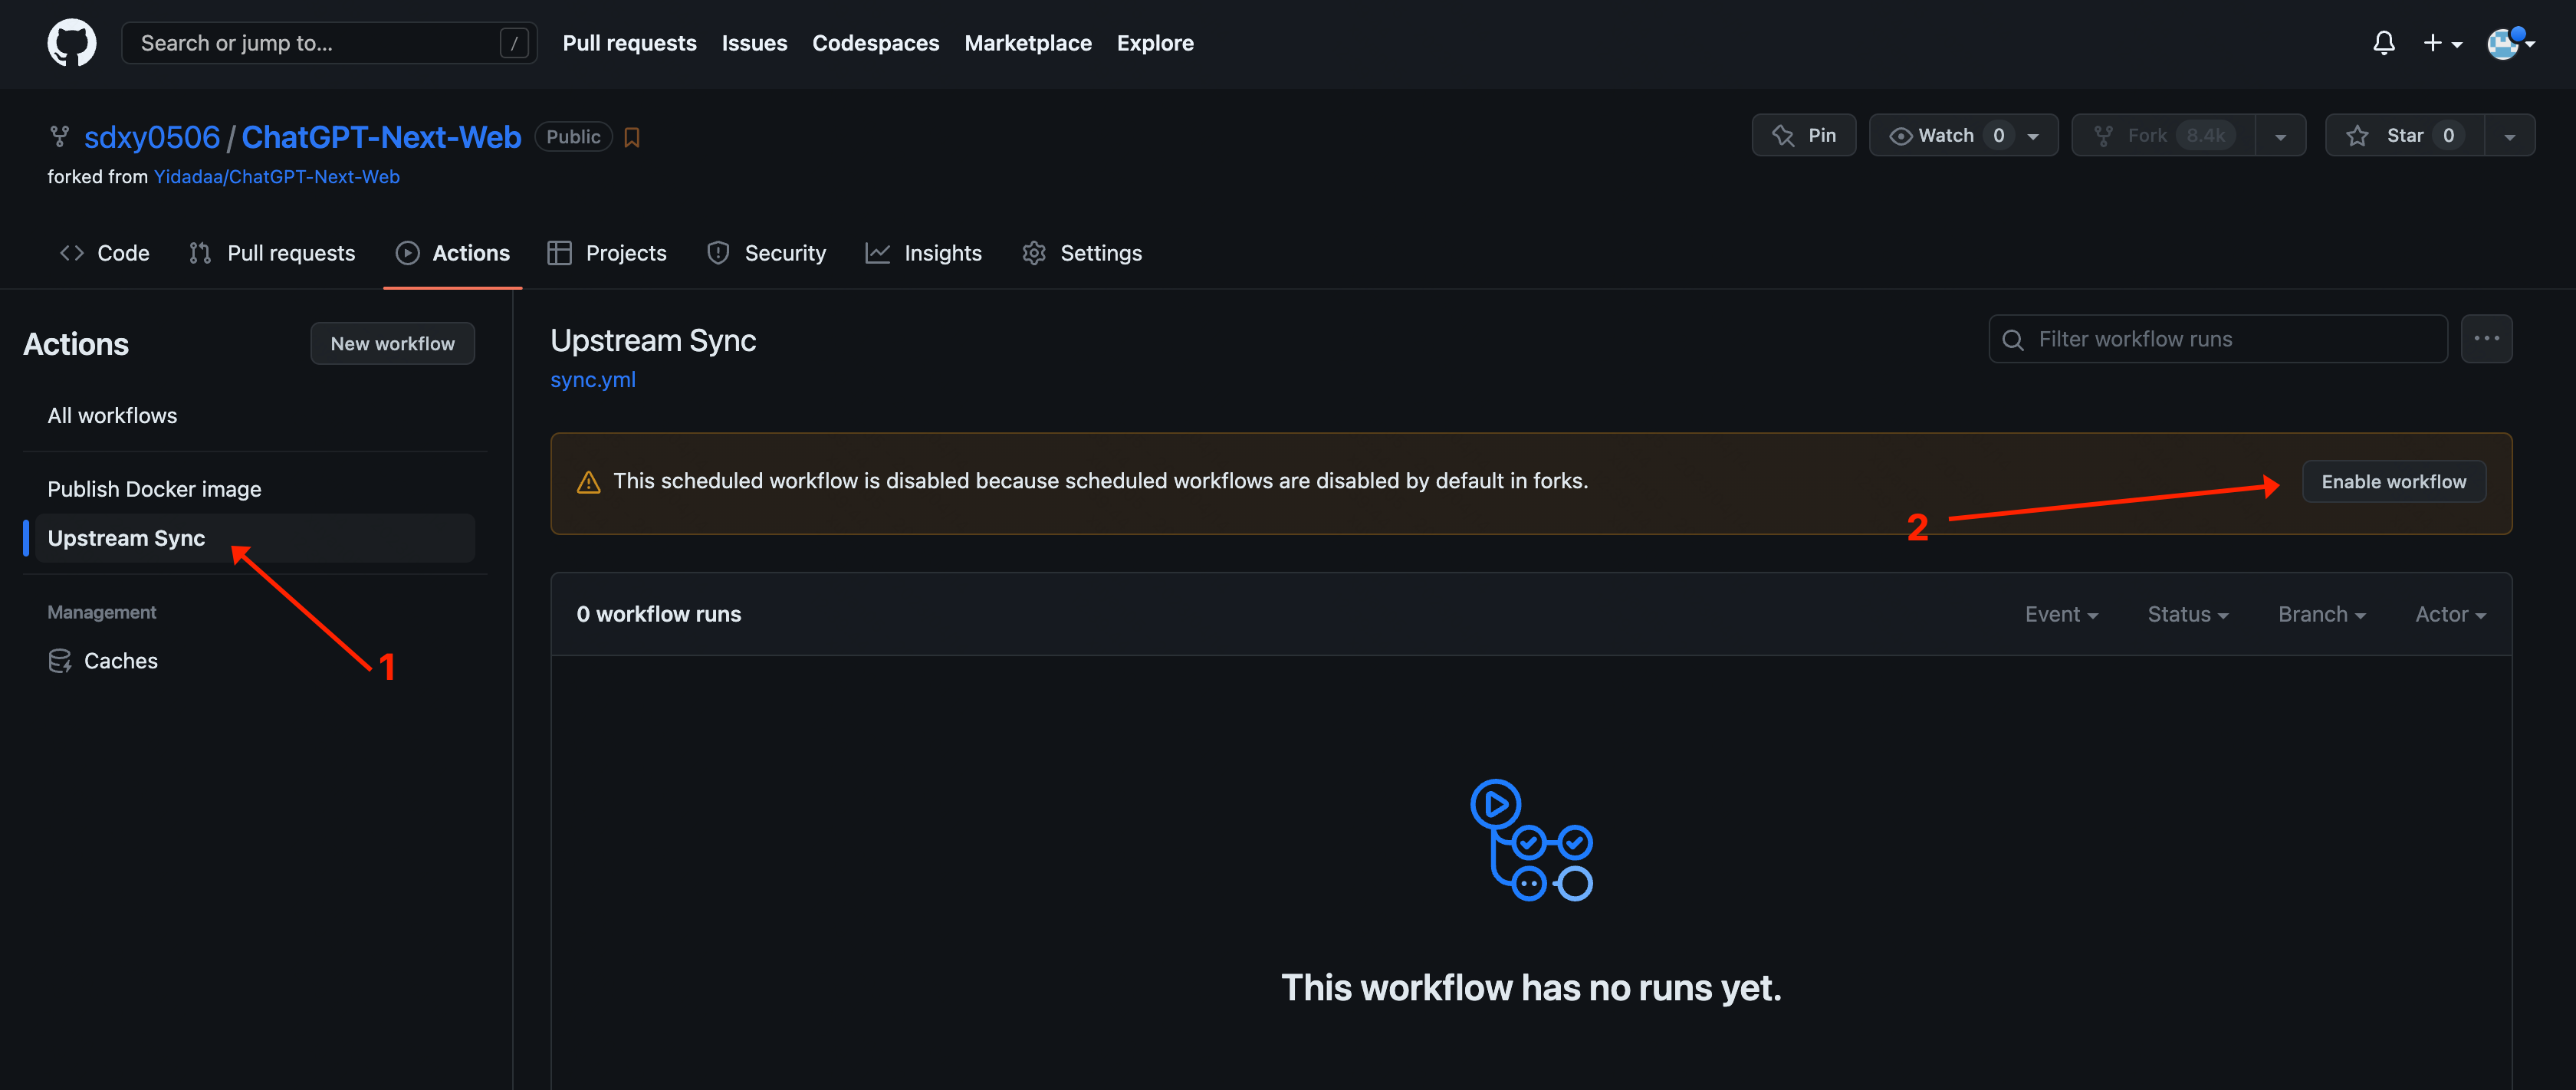Click 'This workflow has no runs yet.' text
This screenshot has width=2576, height=1090.
pos(1531,988)
